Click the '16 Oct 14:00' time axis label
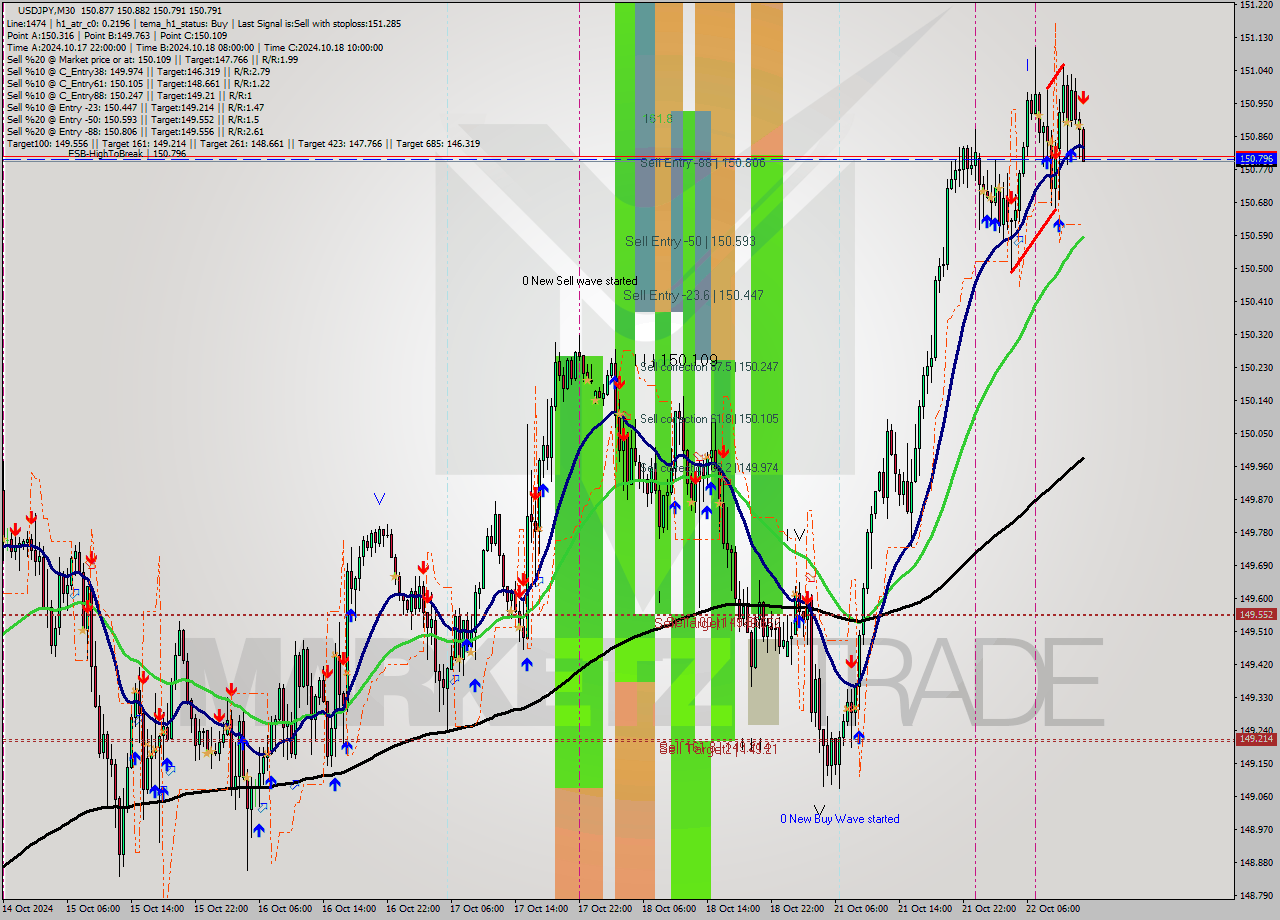The image size is (1280, 920). coord(348,909)
